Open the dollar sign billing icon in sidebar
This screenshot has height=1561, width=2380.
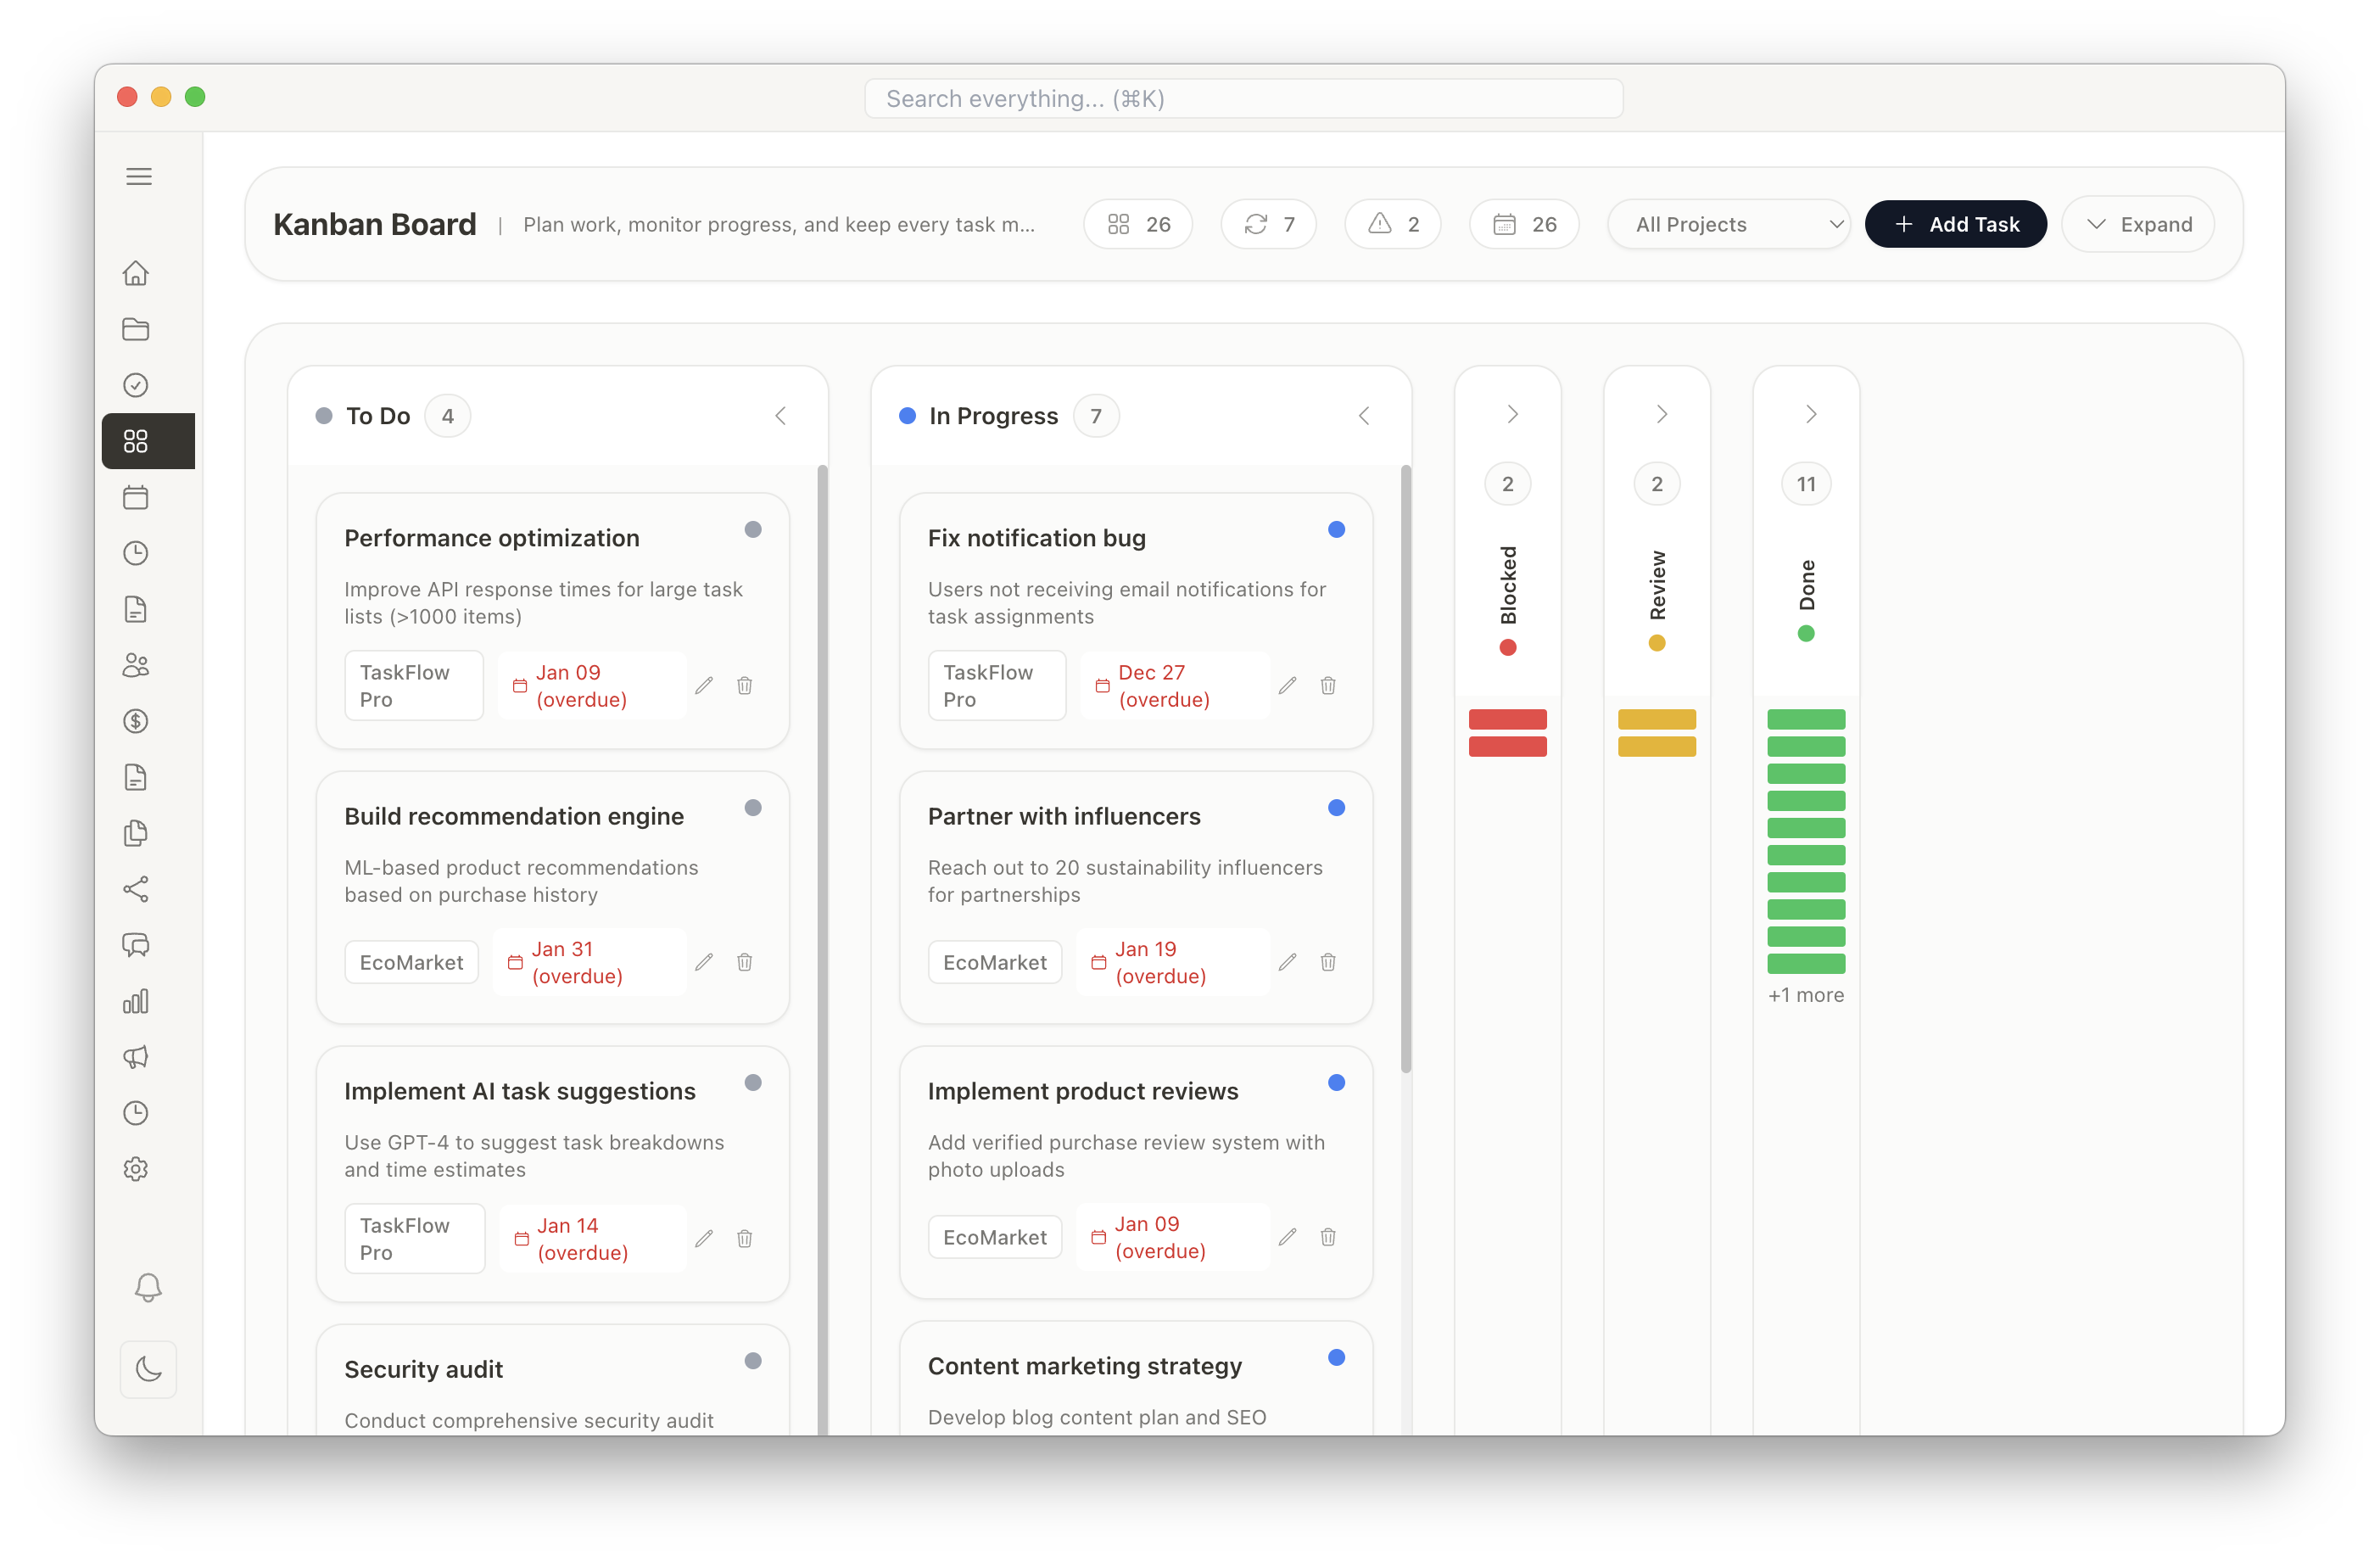(x=136, y=721)
